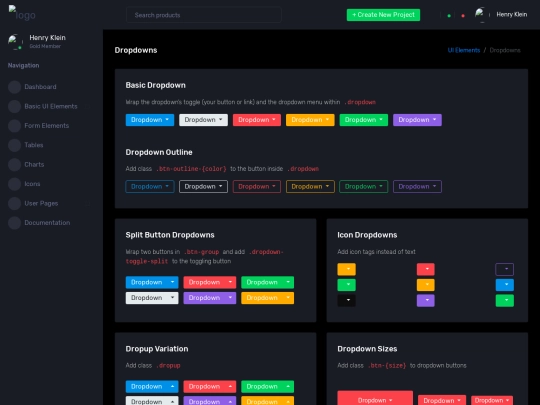Open the white outline Dropdown button
This screenshot has height=405, width=540.
(203, 187)
